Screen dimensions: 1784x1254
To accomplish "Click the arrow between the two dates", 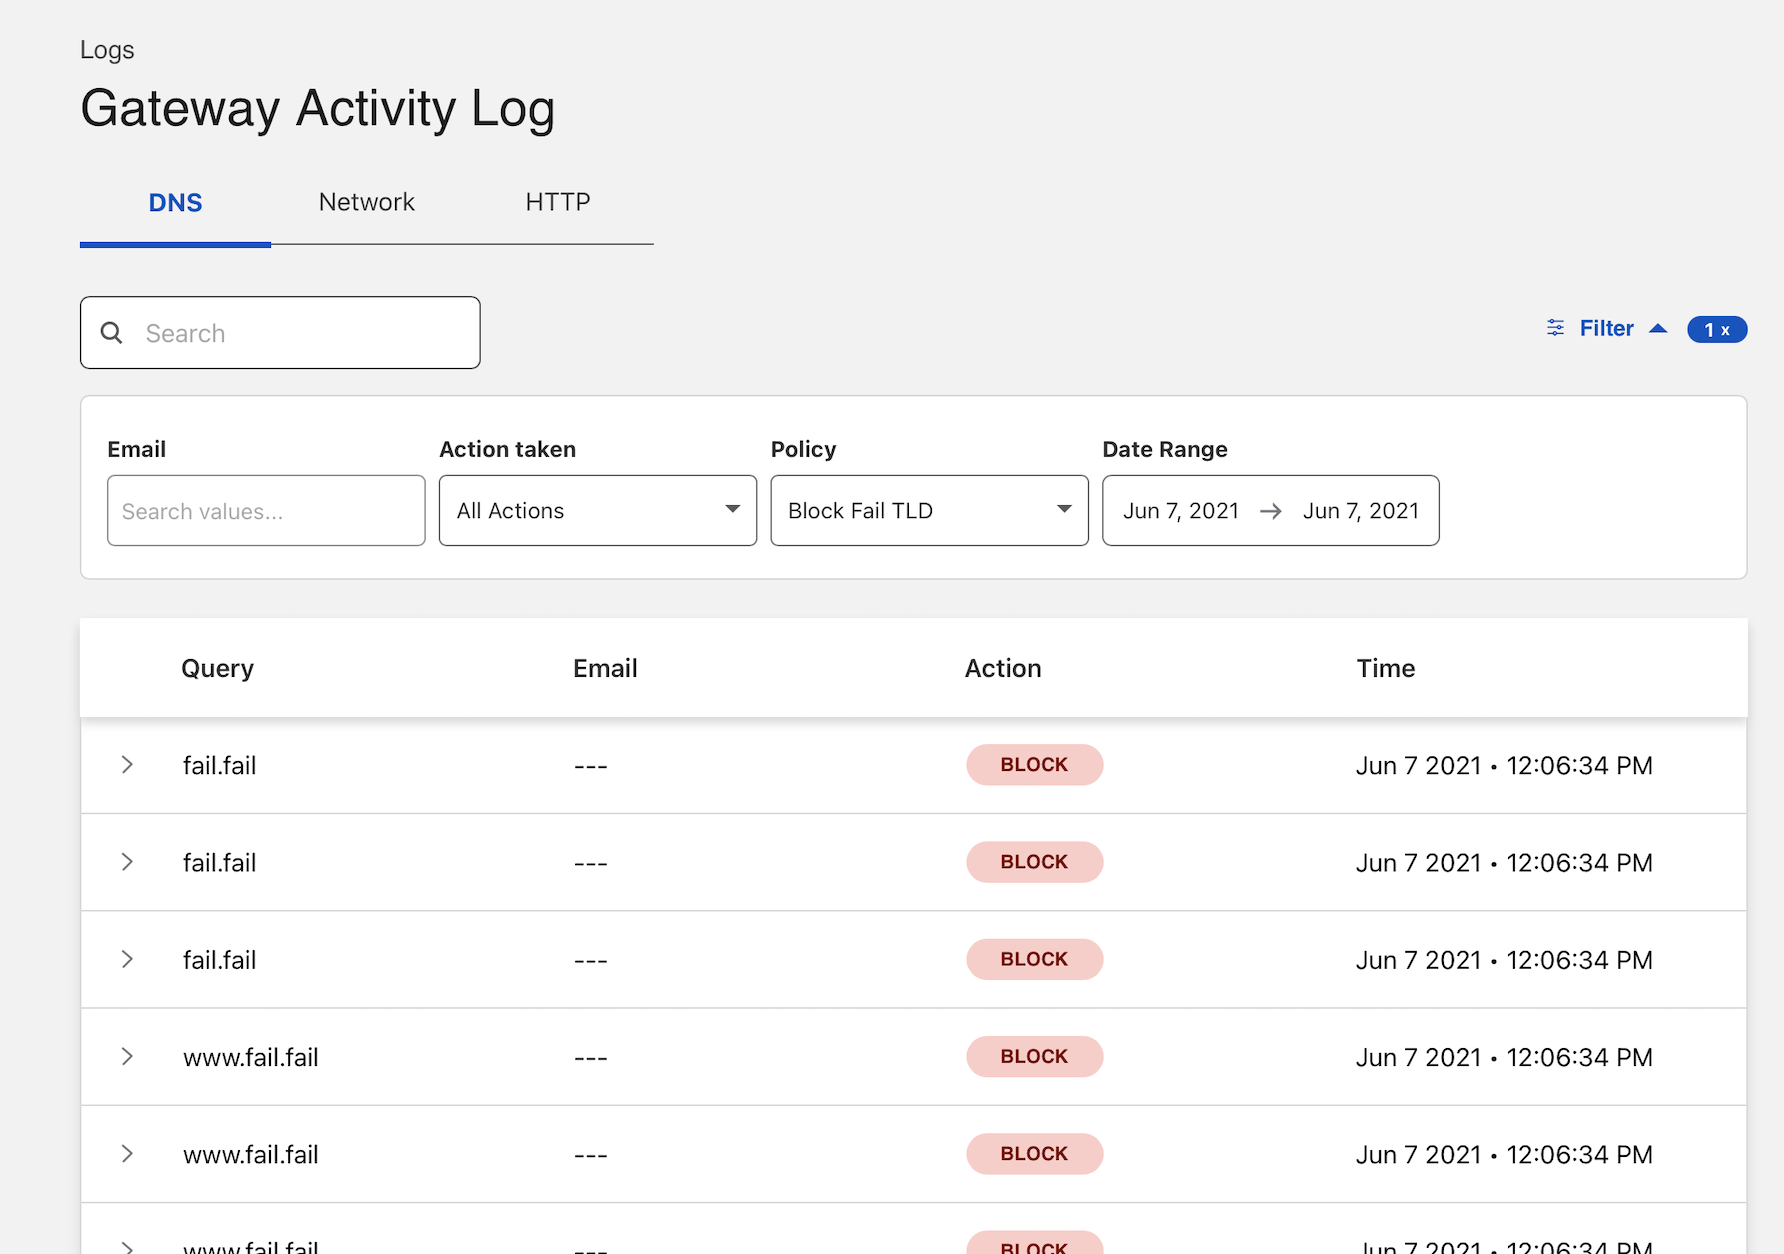I will [1271, 511].
